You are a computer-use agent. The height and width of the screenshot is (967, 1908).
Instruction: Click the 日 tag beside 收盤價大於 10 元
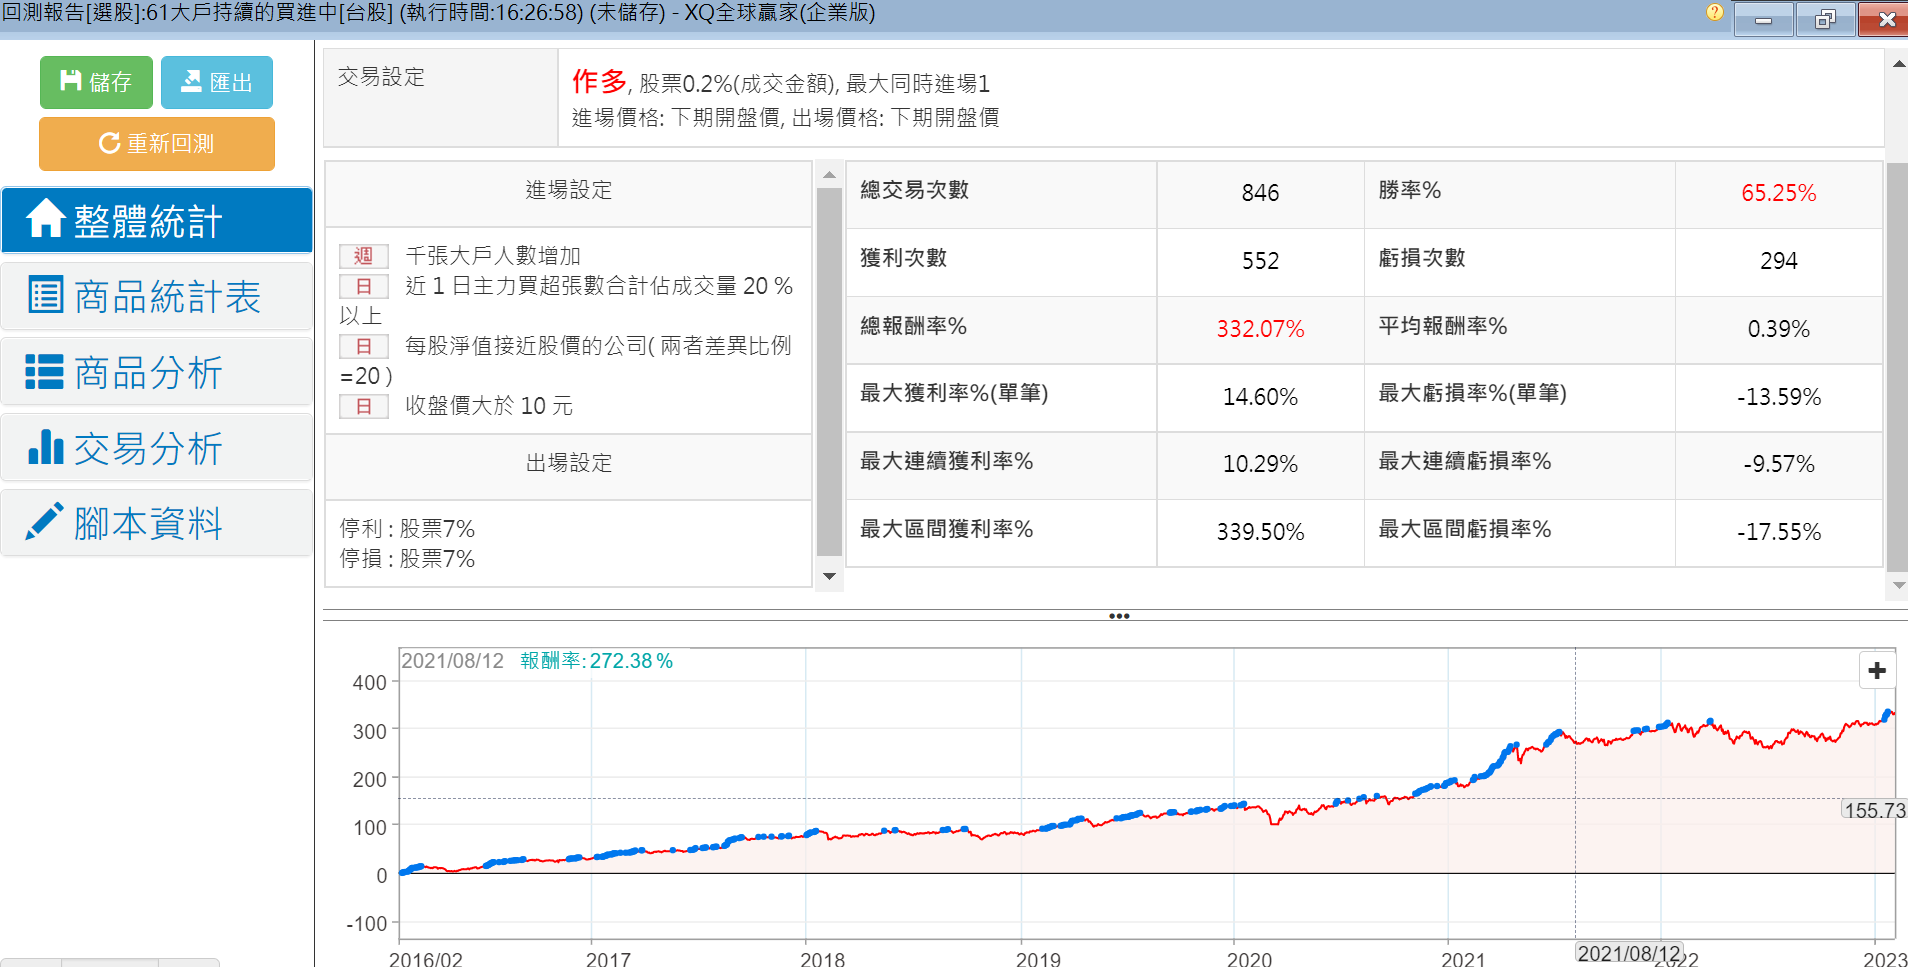(x=364, y=406)
